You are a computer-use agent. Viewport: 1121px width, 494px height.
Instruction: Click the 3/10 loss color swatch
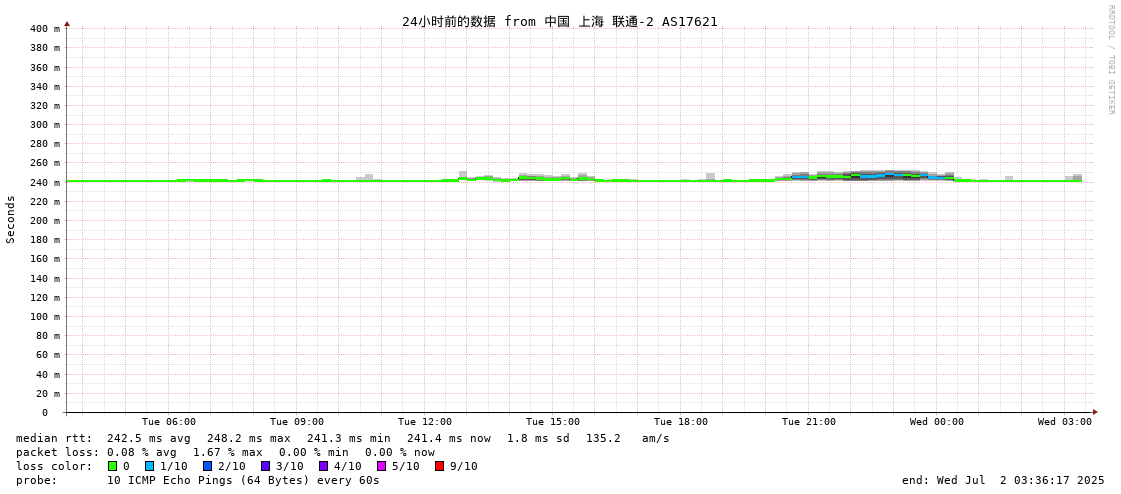265,466
